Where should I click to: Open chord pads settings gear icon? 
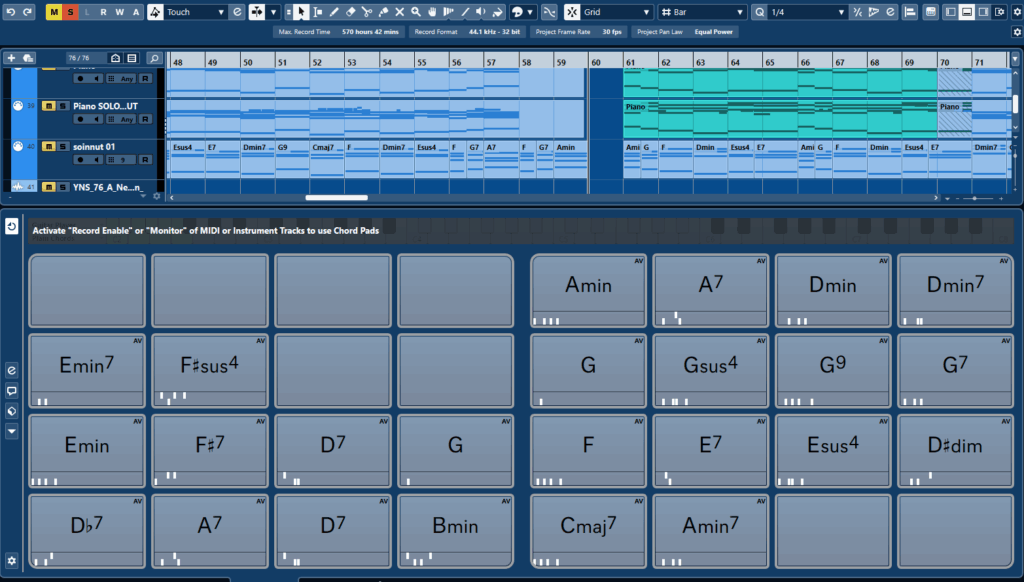pos(12,560)
